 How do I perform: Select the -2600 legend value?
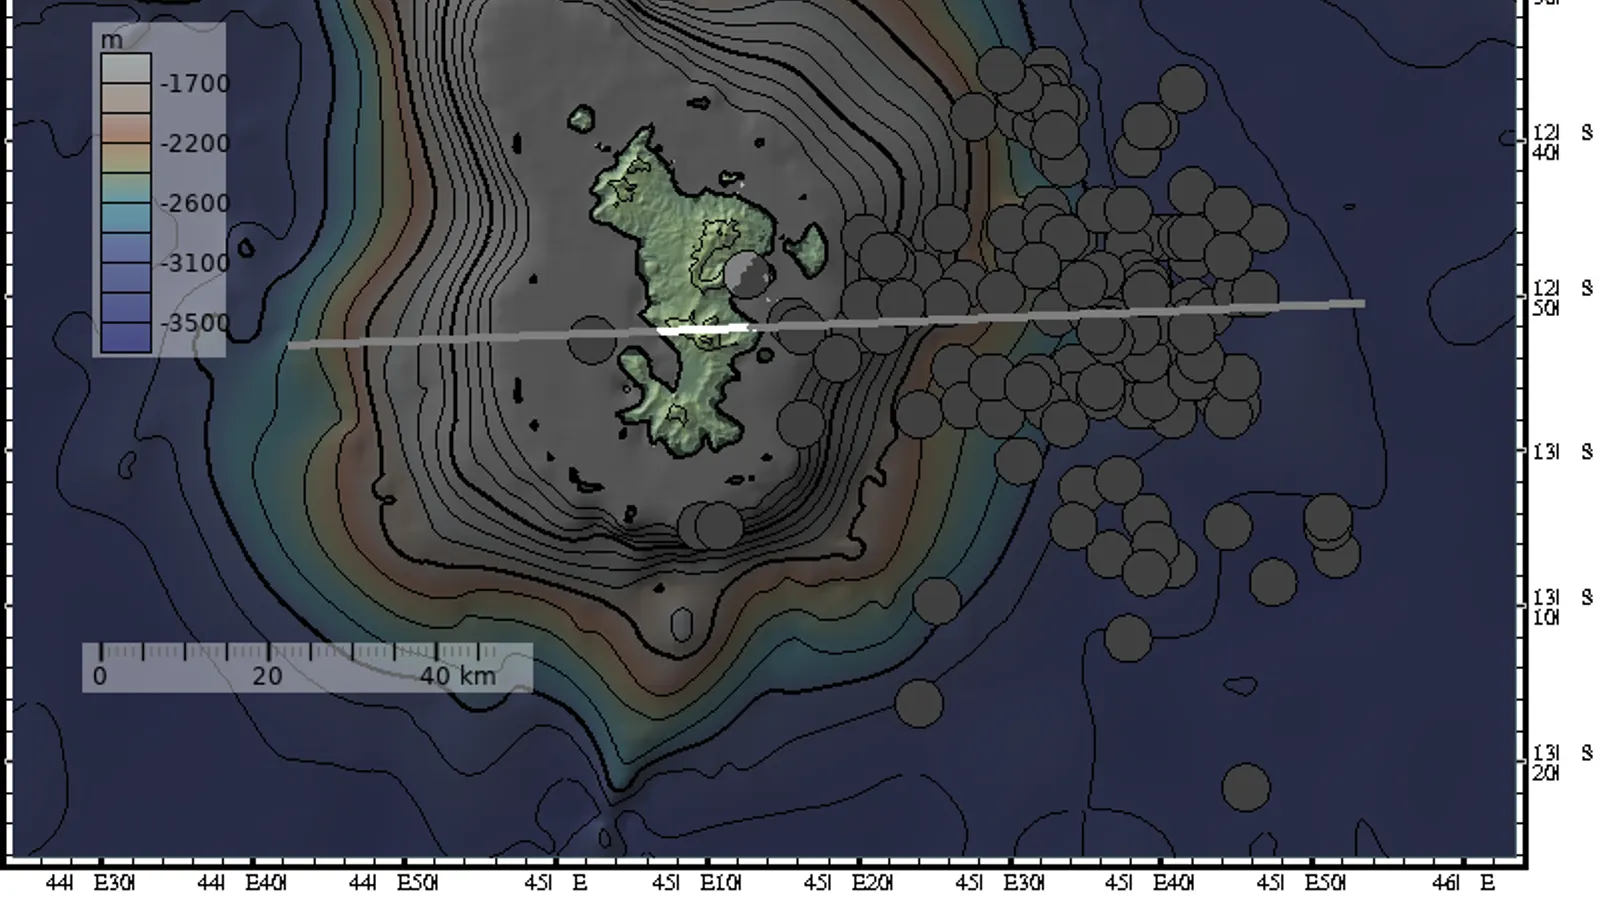tap(195, 204)
